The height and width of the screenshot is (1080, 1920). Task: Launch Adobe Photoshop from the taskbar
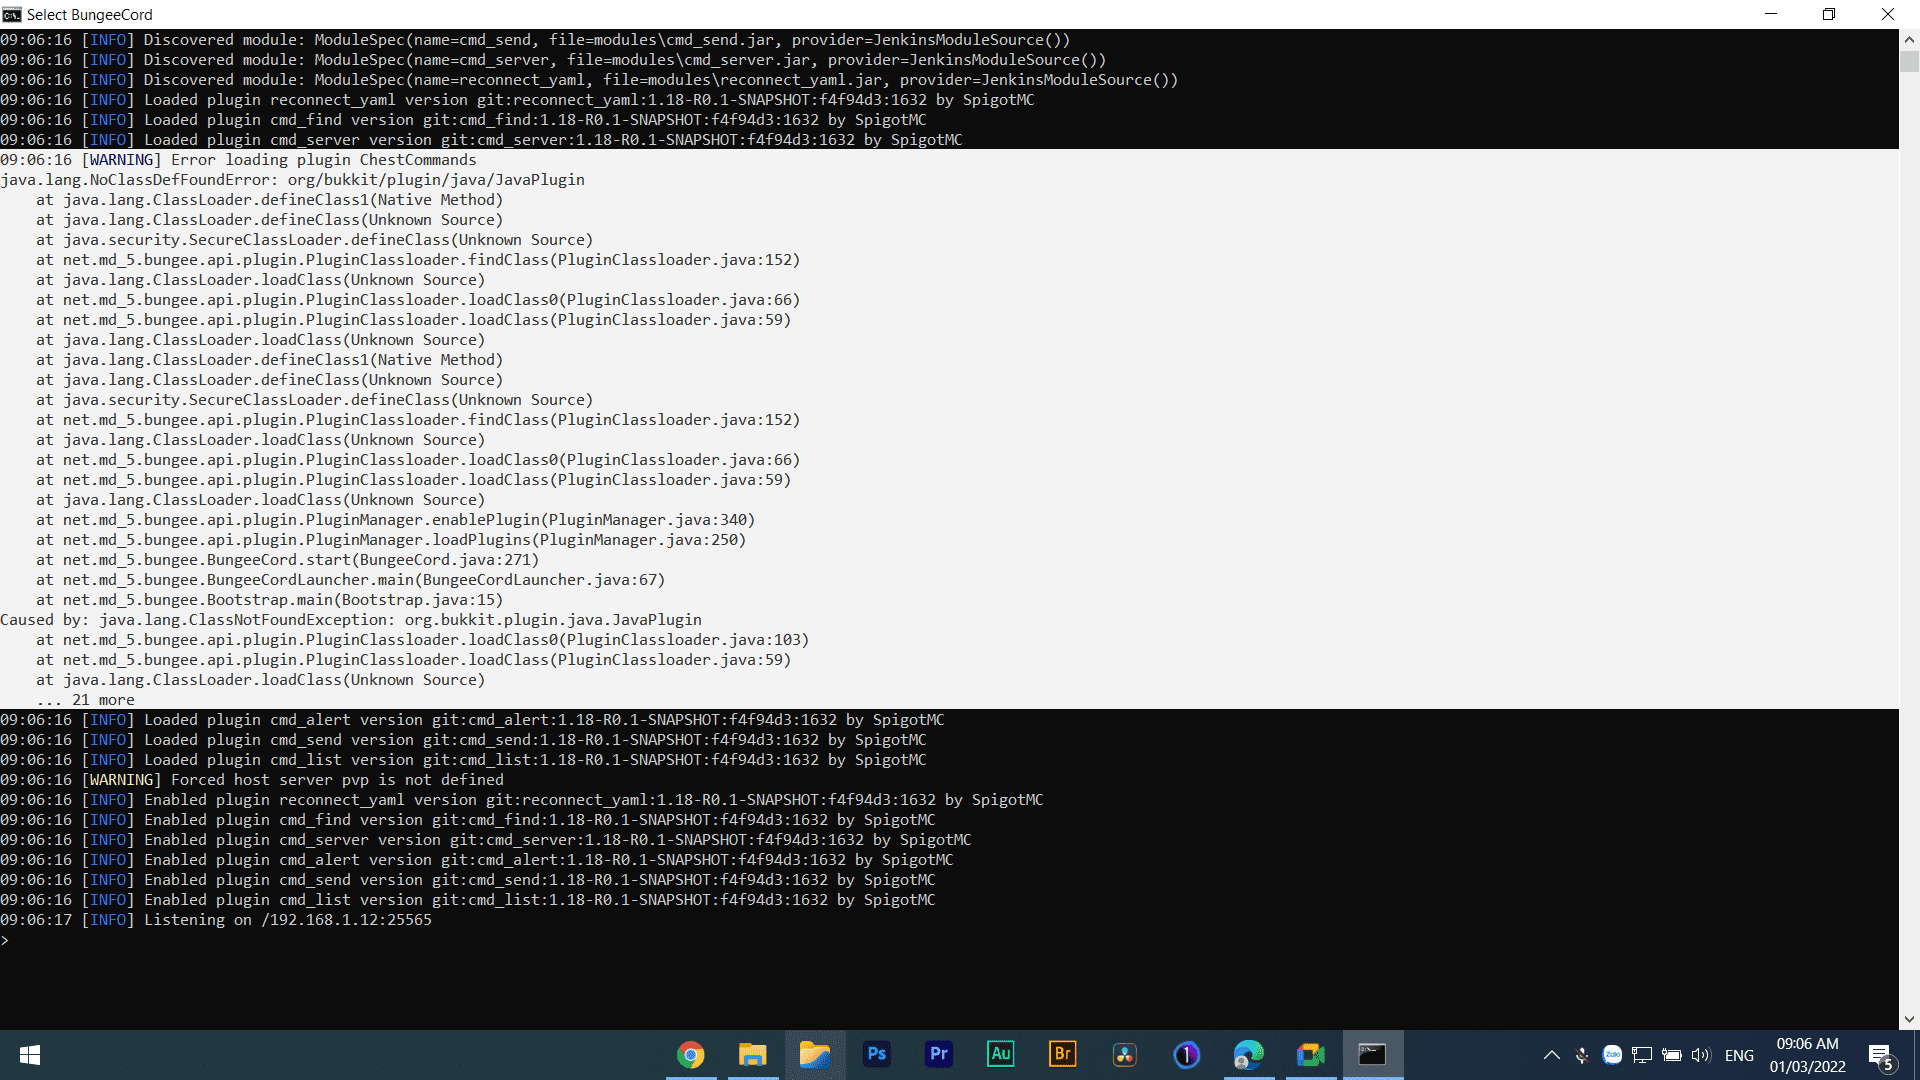point(877,1054)
